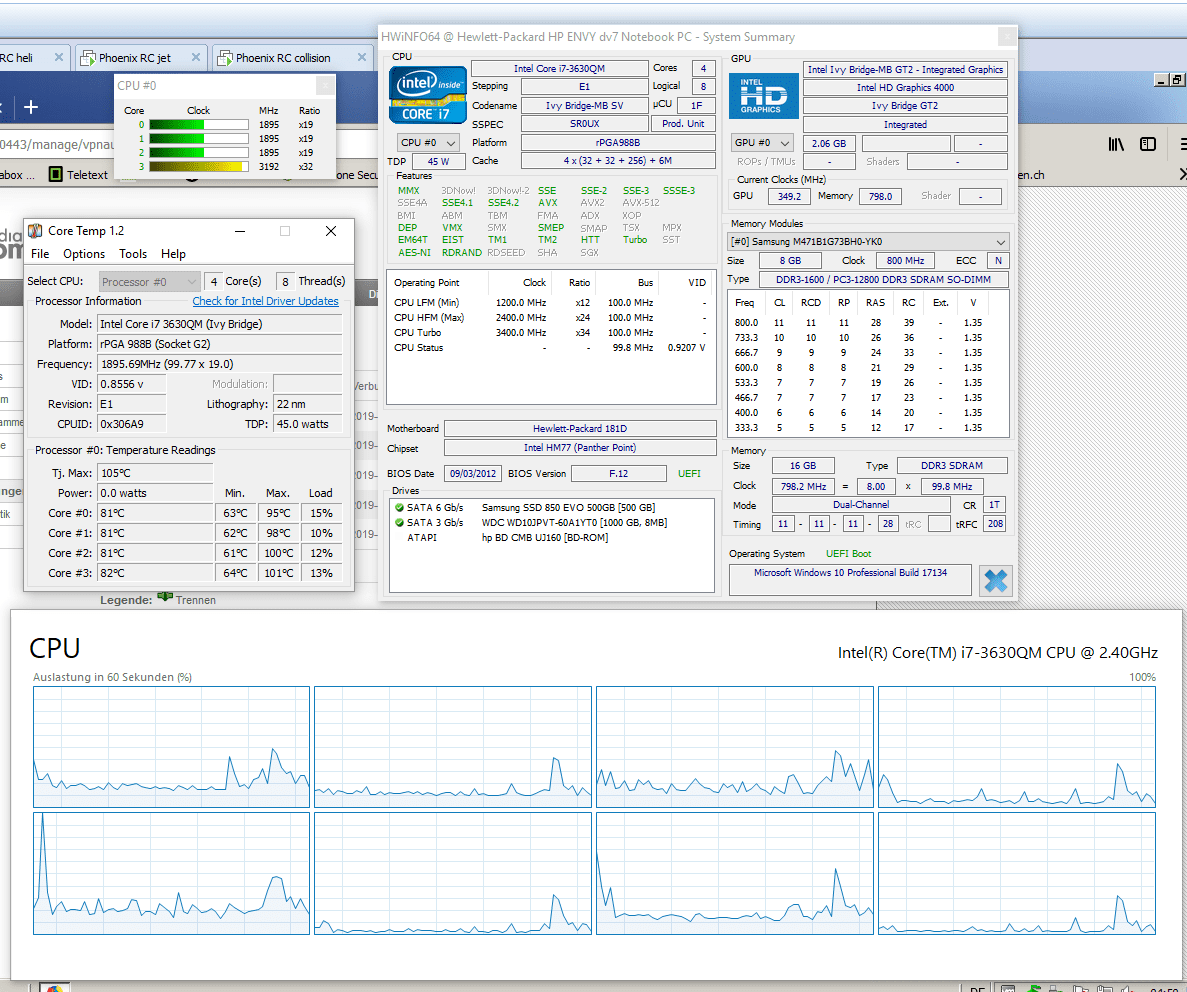
Task: Select the Samsung SSD 850 EVO drive row
Action: point(551,507)
